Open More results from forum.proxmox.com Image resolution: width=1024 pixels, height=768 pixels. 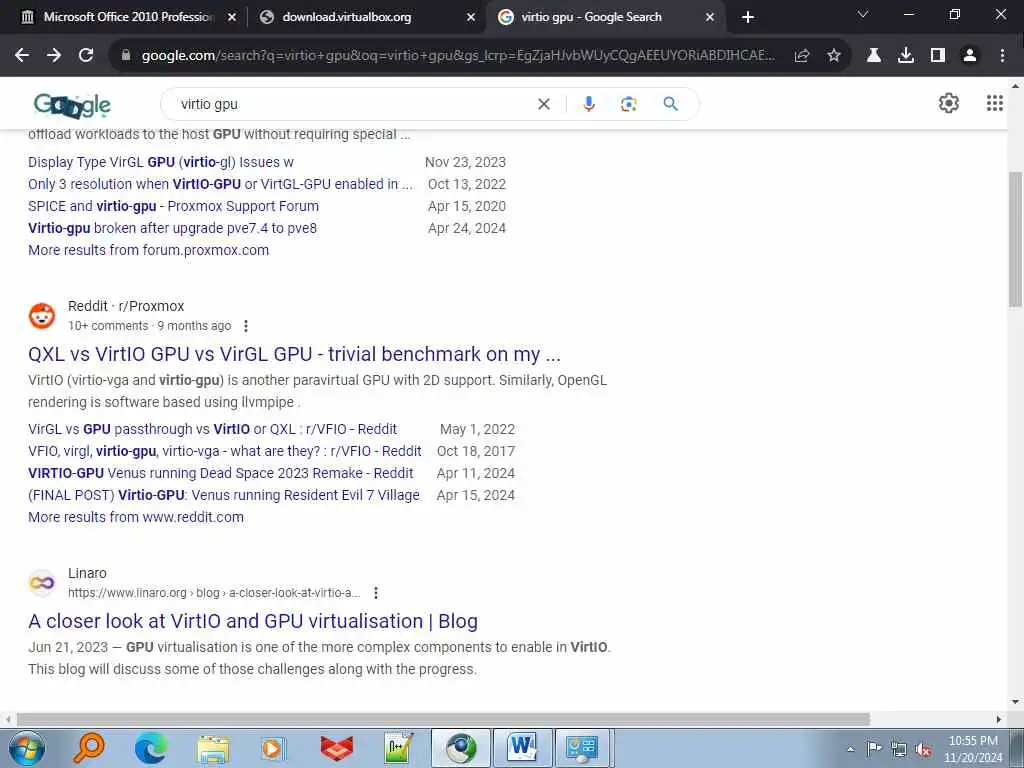pos(148,250)
